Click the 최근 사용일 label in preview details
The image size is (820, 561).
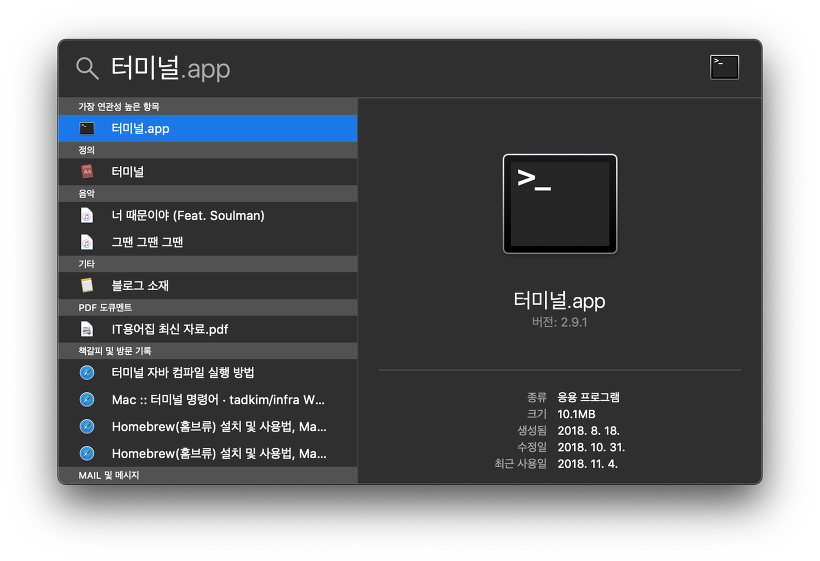coord(520,464)
